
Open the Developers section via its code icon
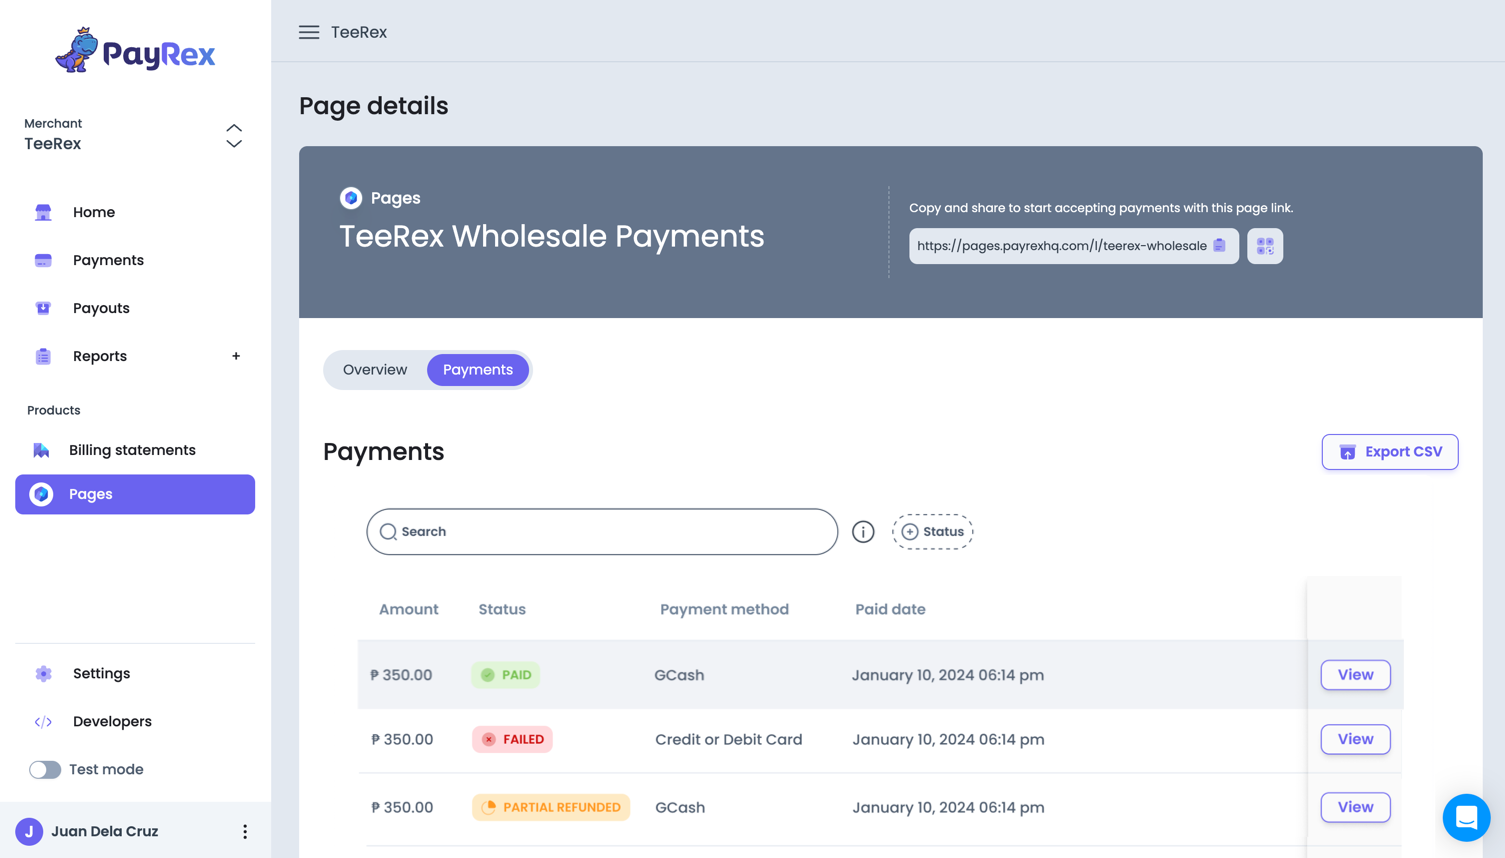point(44,721)
